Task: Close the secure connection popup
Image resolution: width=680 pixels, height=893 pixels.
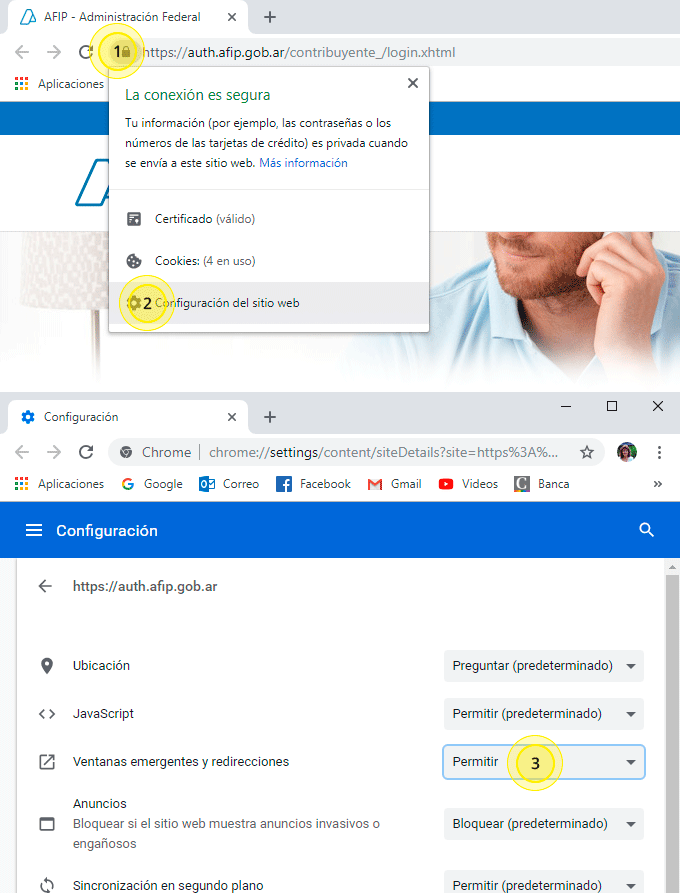Action: [413, 83]
